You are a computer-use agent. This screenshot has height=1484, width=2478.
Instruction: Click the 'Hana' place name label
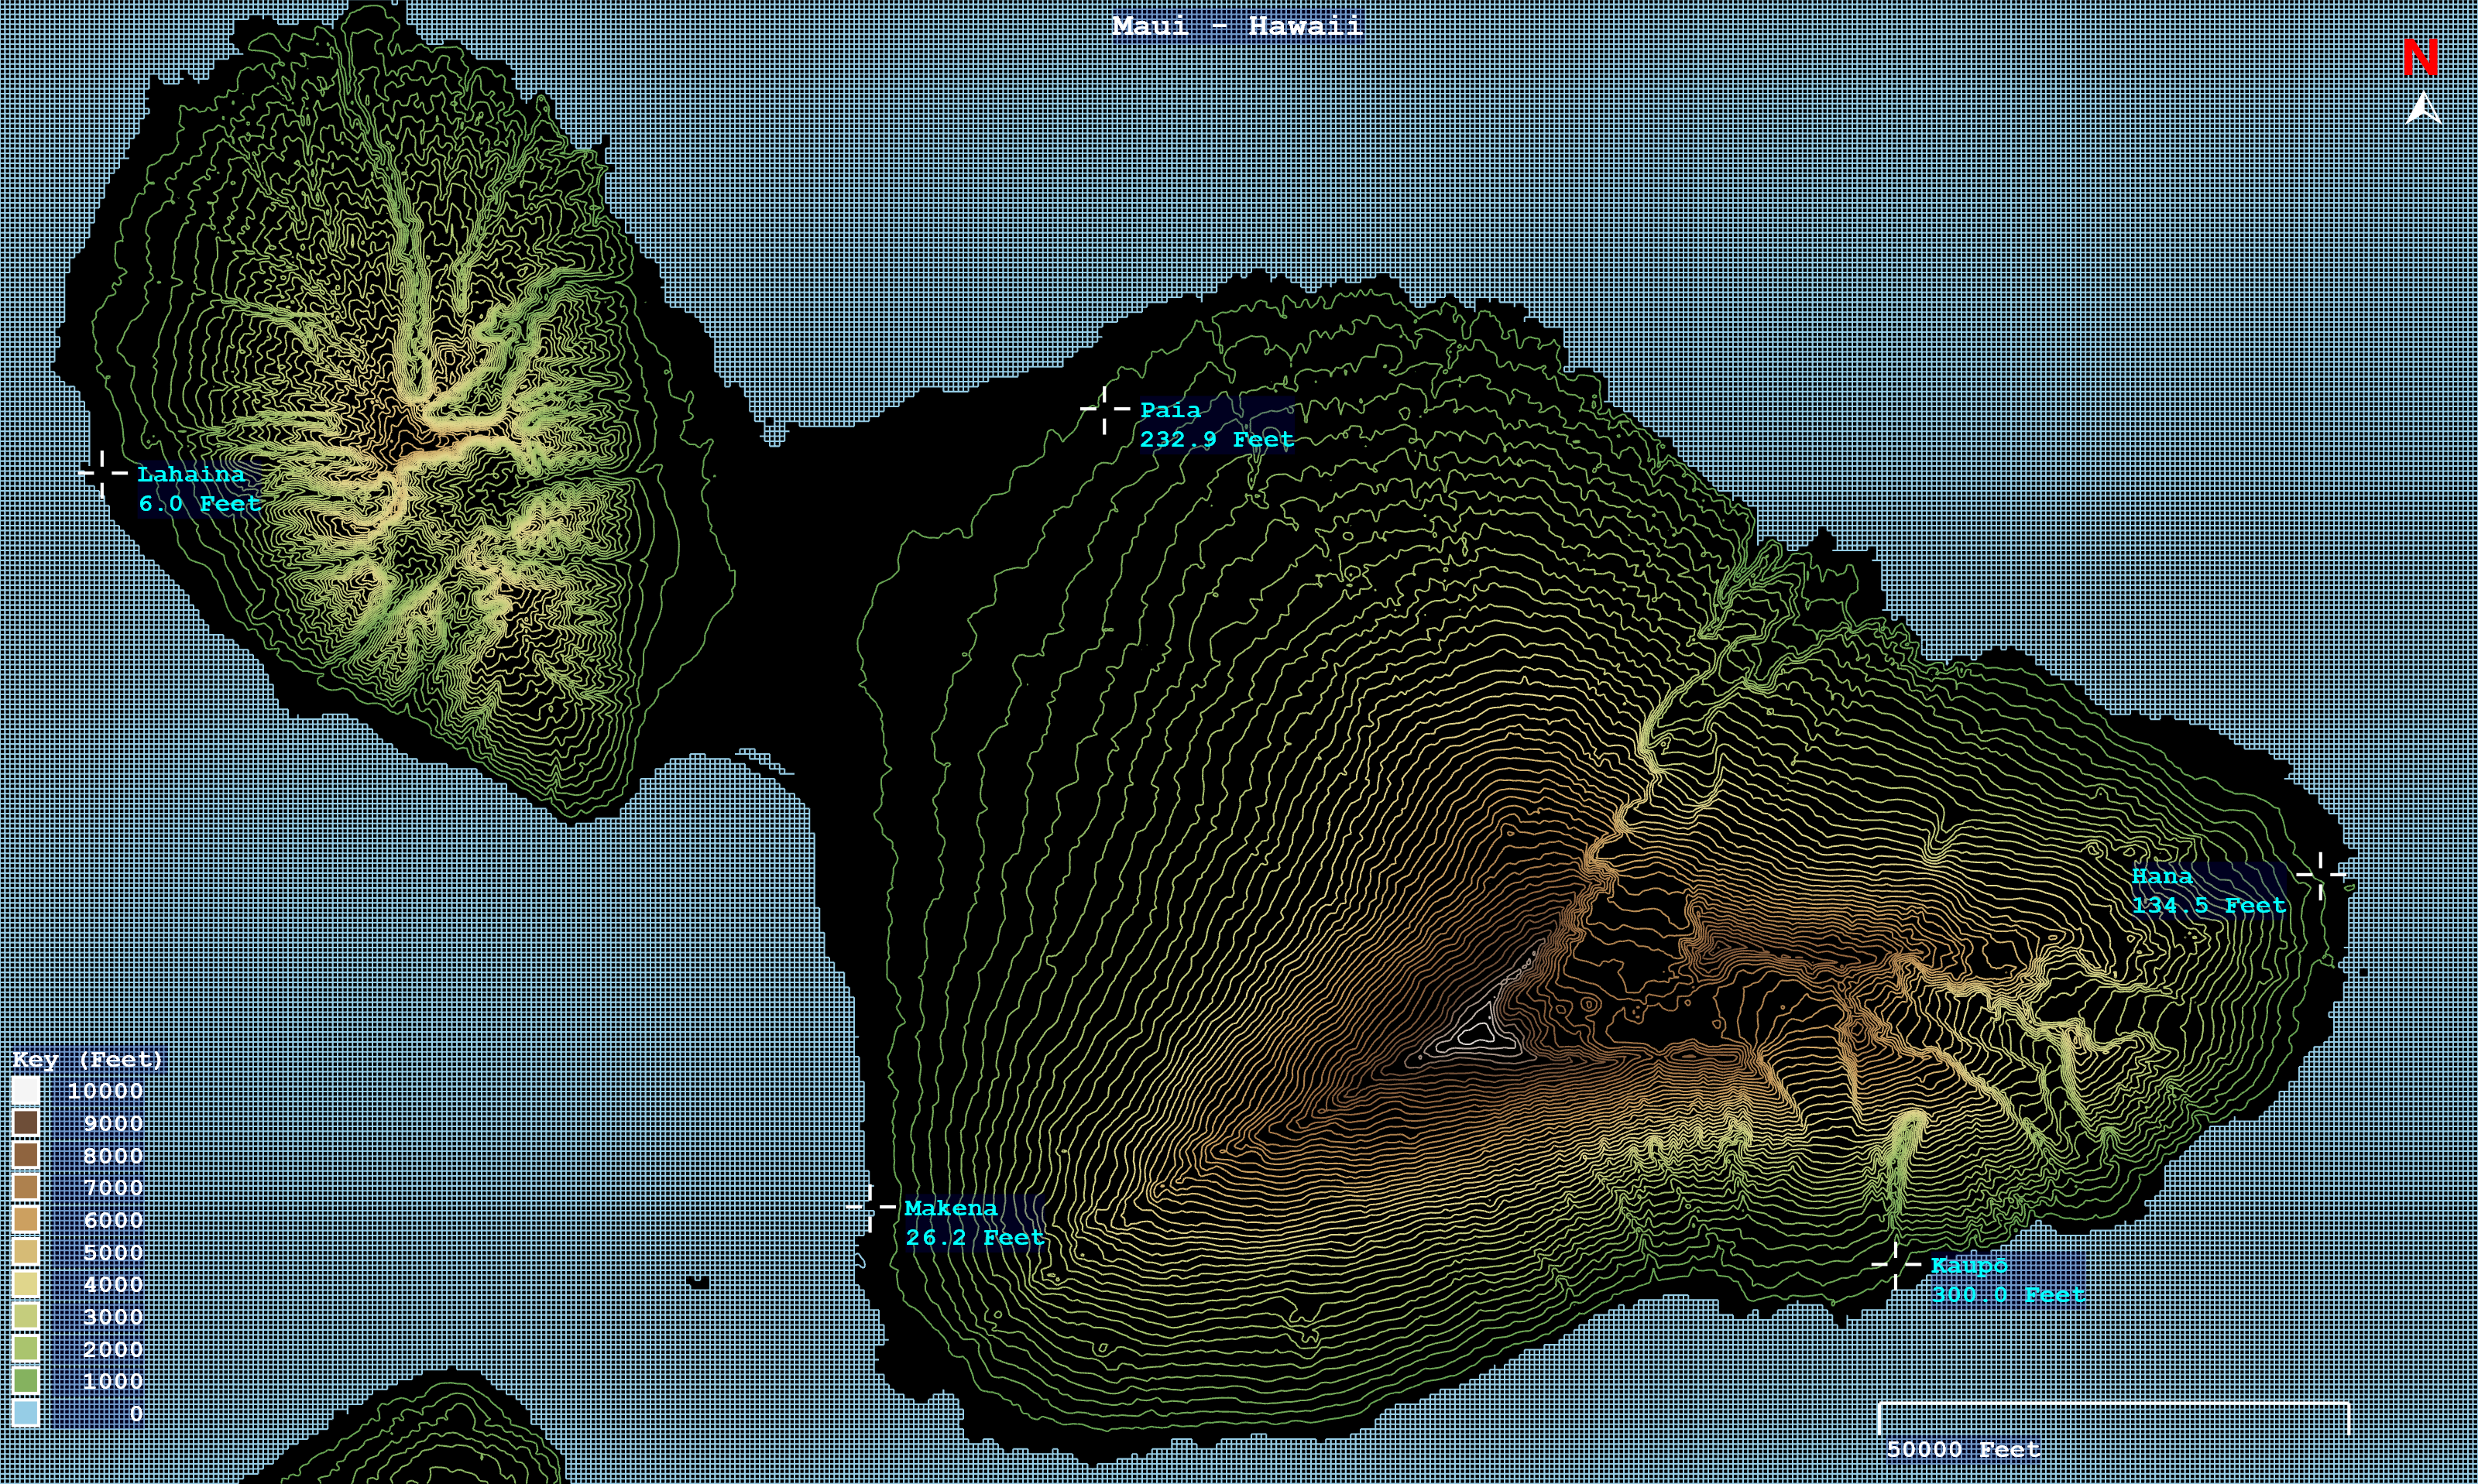[x=2162, y=876]
